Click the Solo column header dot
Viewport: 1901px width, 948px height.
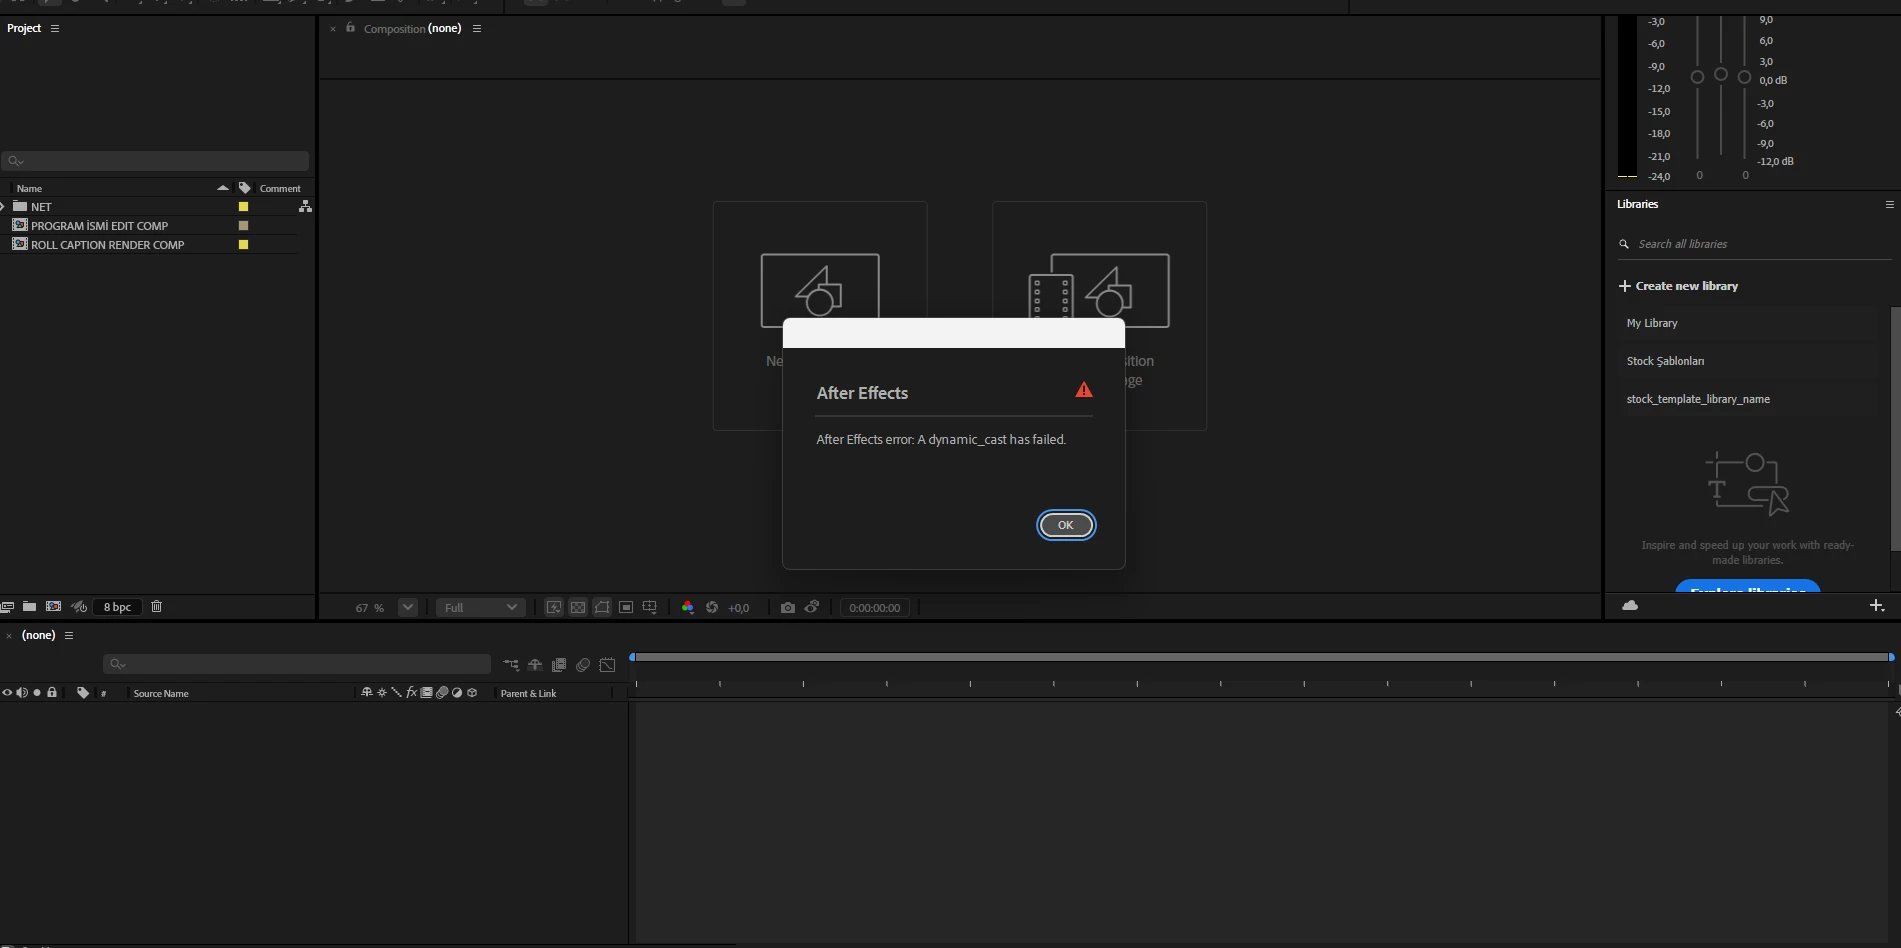[37, 692]
